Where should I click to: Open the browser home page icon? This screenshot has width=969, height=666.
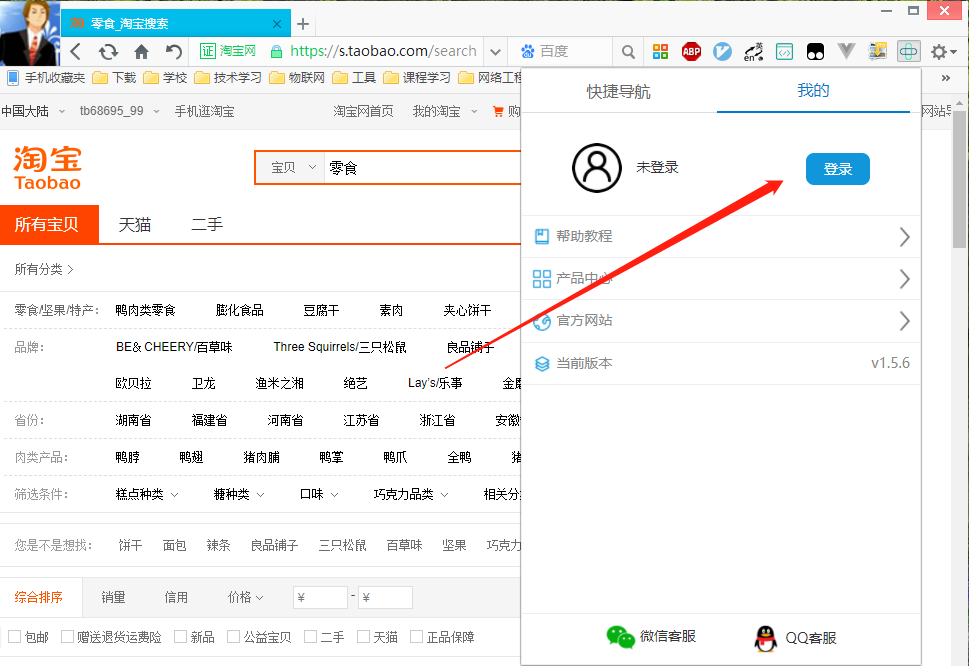(x=142, y=51)
